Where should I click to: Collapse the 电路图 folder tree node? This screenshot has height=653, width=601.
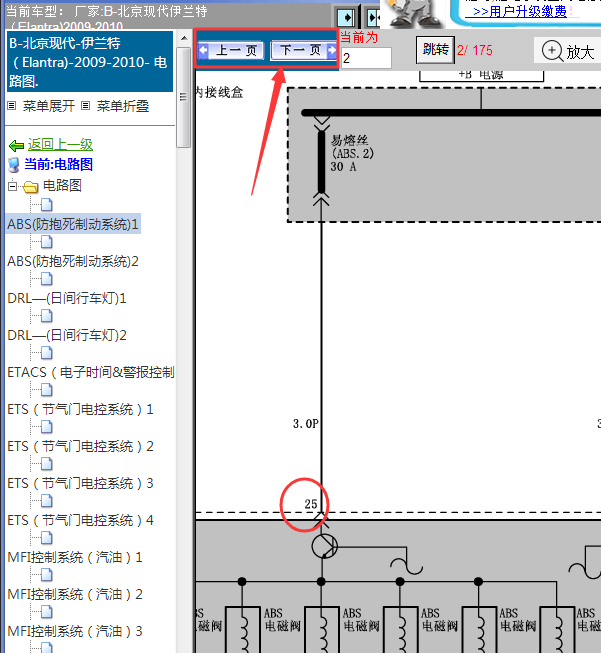(x=12, y=186)
